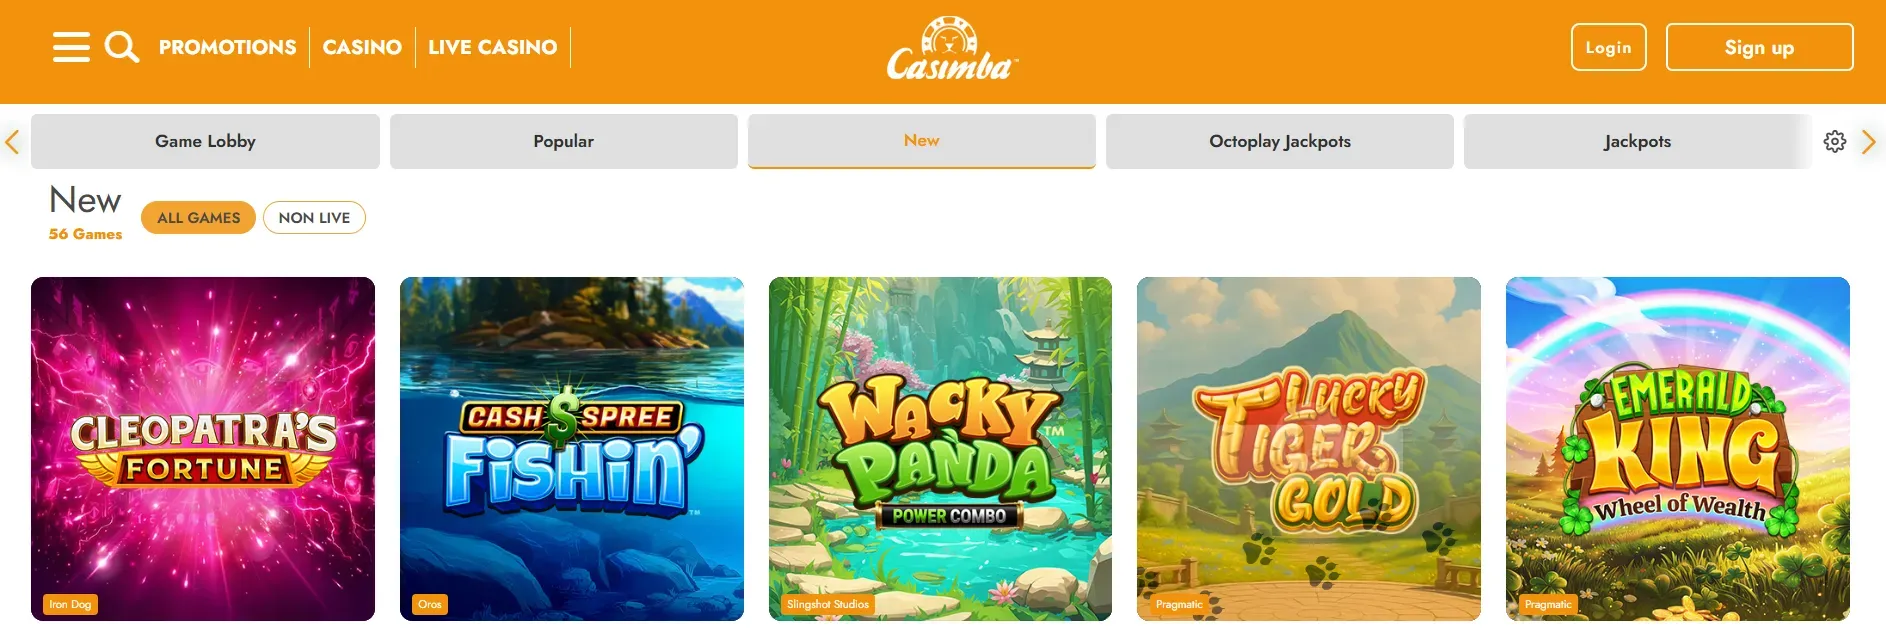Open the PROMOTIONS menu item
The height and width of the screenshot is (631, 1886).
[x=227, y=47]
